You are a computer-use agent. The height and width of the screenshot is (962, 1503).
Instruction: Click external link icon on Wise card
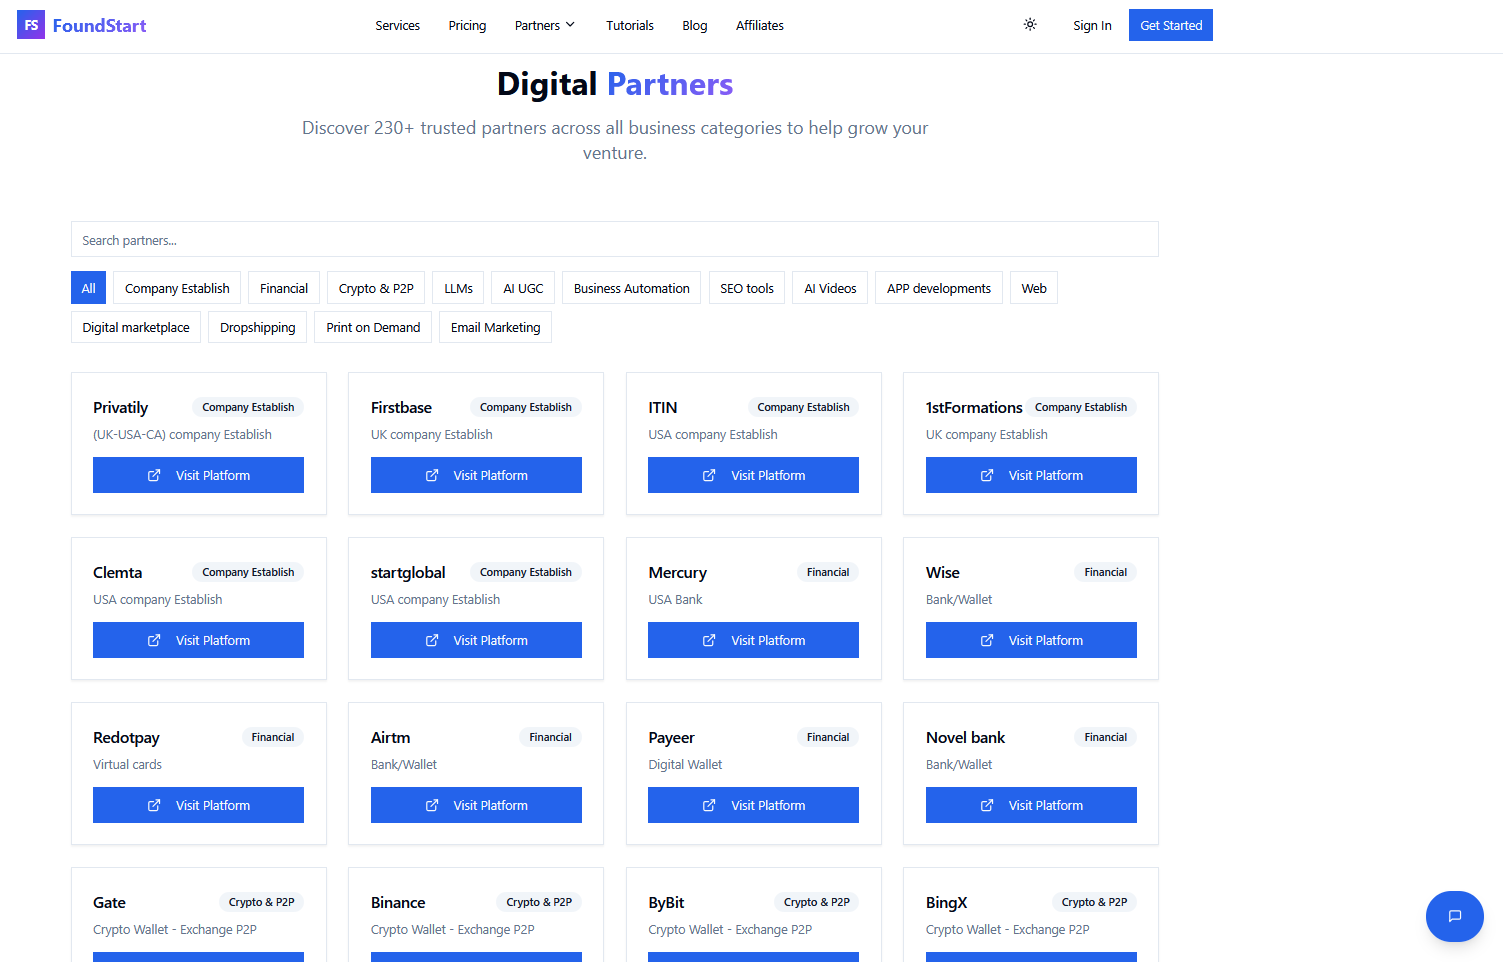coord(987,640)
